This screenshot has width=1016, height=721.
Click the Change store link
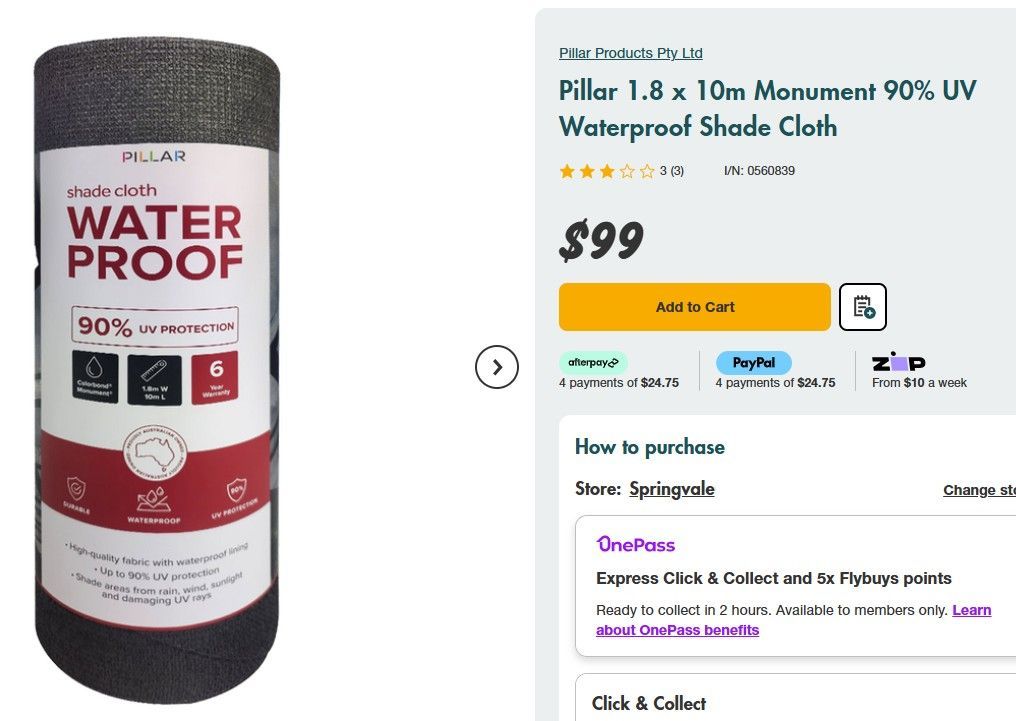[979, 490]
